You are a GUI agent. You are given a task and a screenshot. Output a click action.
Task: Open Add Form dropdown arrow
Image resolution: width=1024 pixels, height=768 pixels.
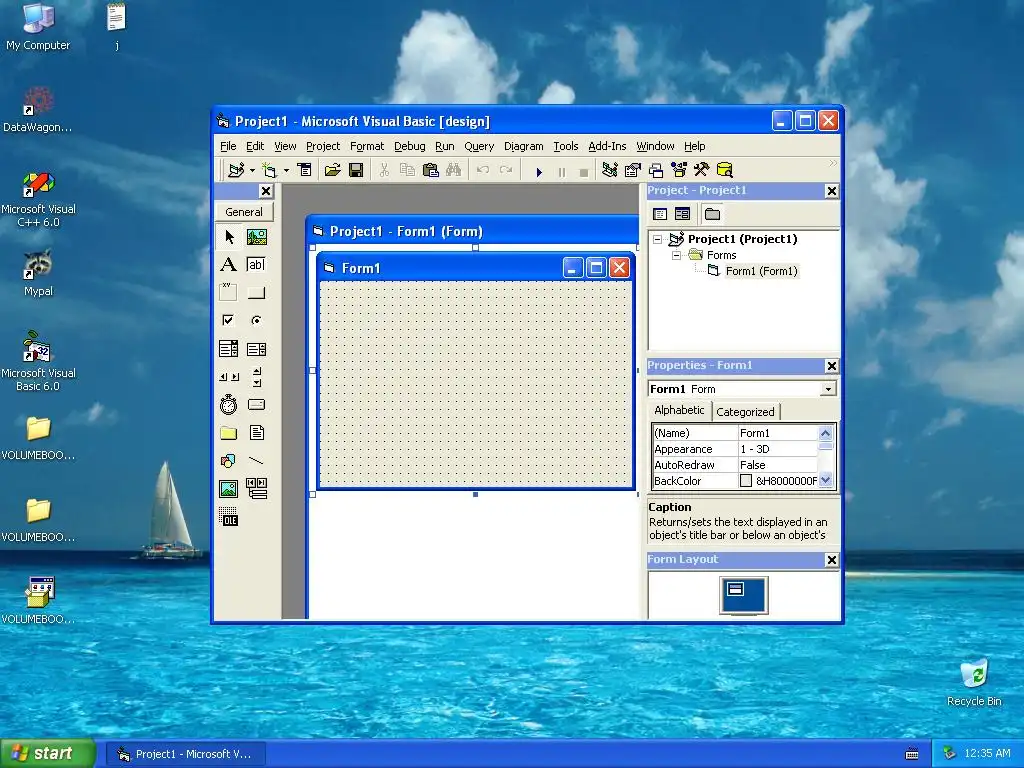point(286,170)
